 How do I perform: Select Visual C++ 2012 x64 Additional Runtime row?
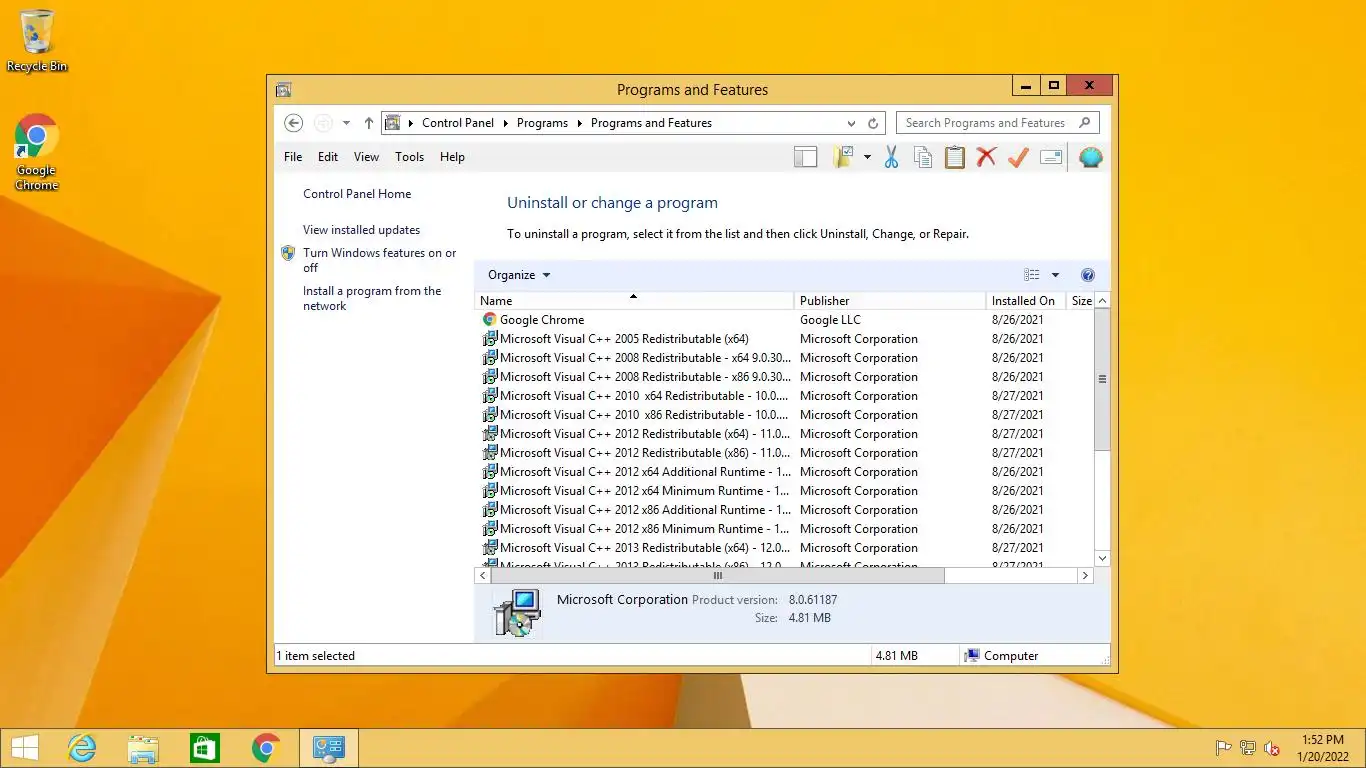coord(784,472)
